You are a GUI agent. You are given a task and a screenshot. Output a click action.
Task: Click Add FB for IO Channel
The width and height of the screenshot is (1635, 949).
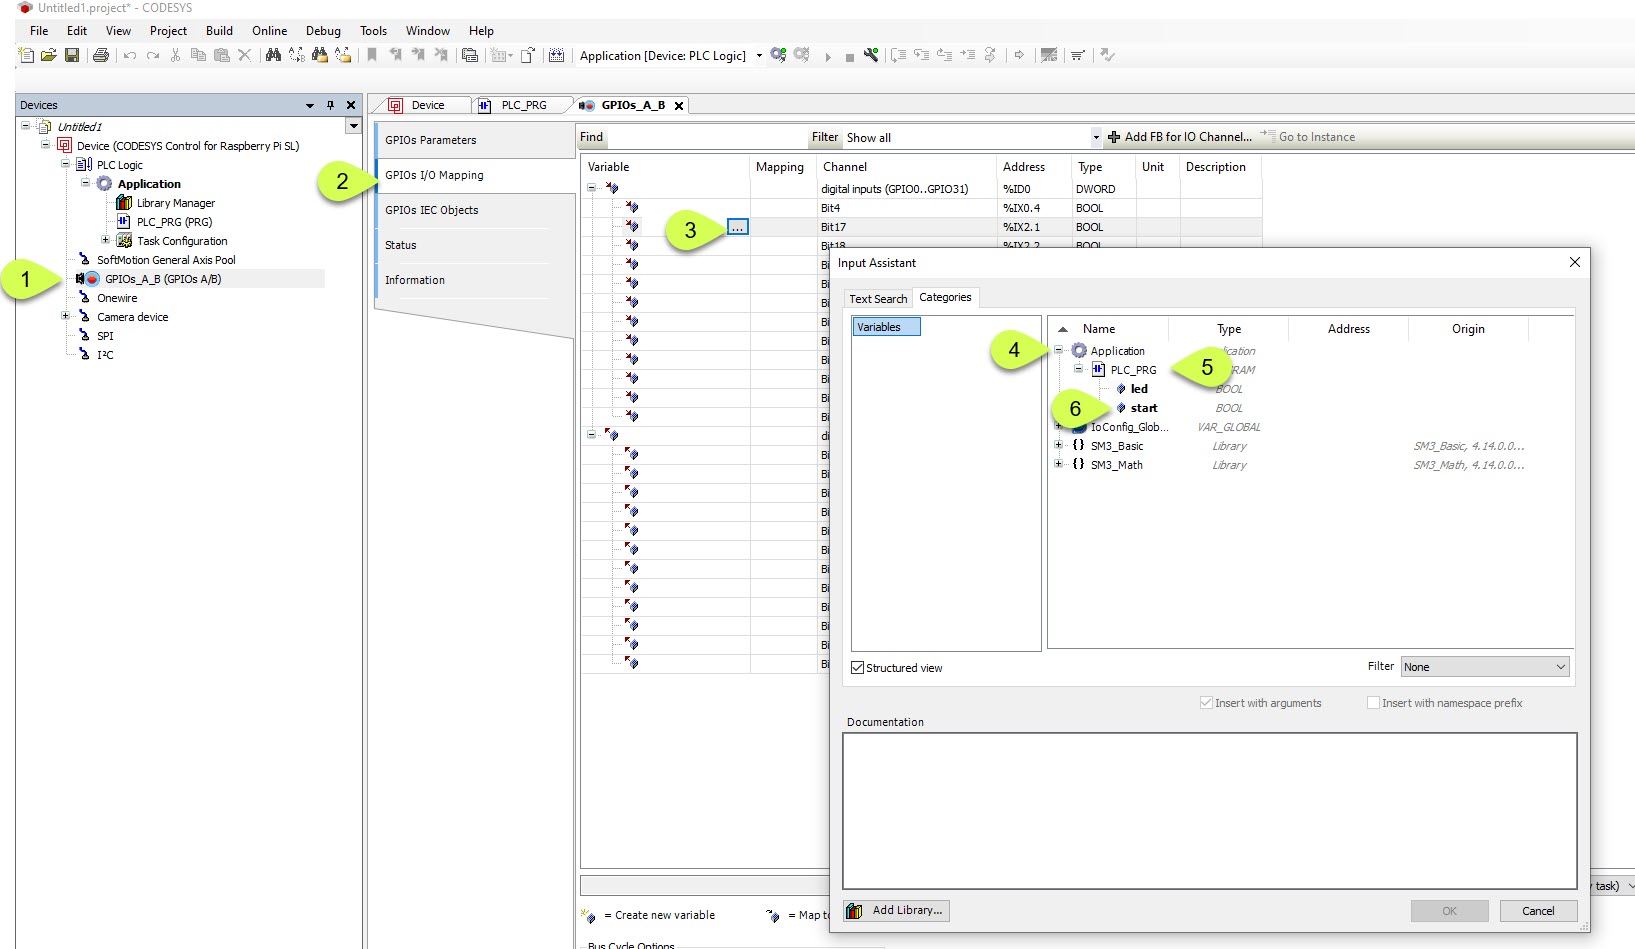pos(1179,137)
